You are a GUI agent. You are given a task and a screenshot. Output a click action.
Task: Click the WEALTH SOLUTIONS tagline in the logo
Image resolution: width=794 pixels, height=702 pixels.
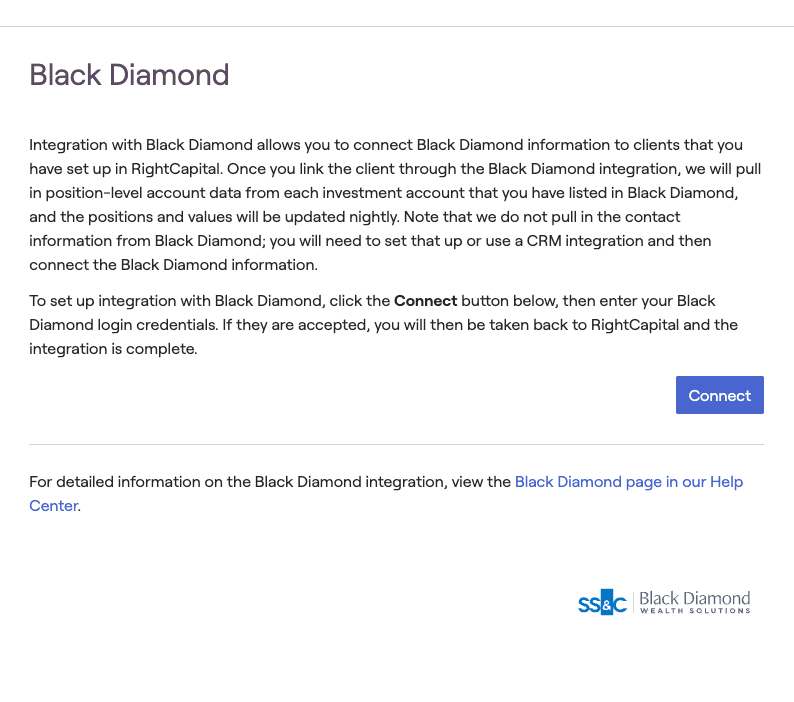pyautogui.click(x=694, y=611)
